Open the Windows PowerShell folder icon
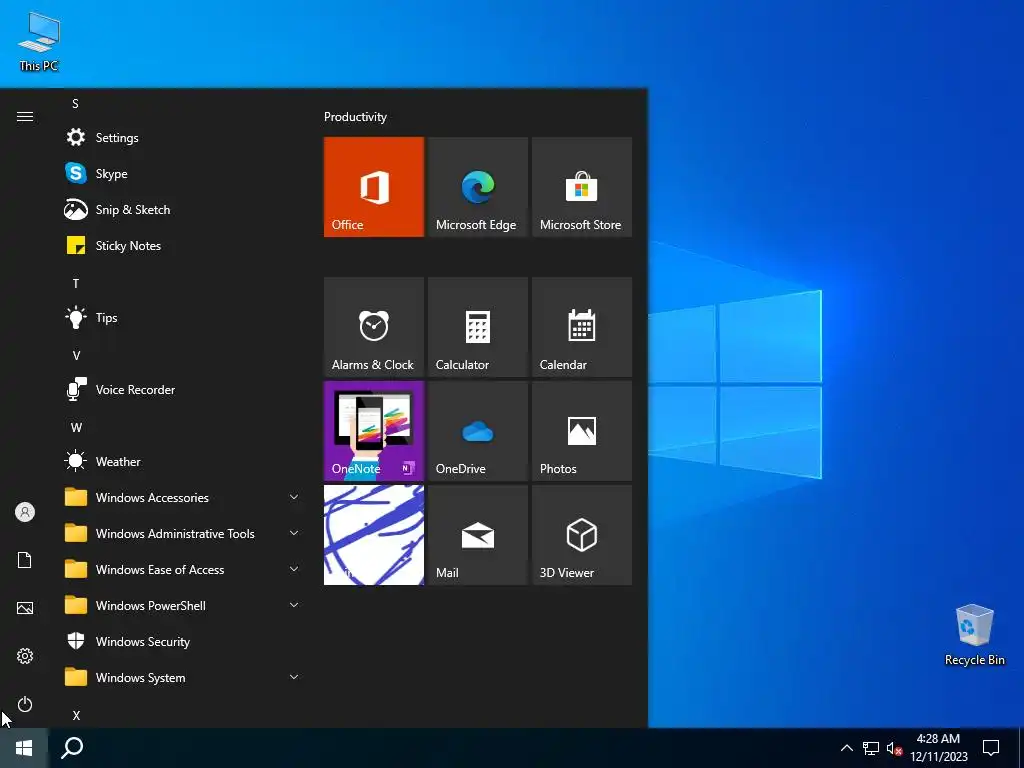 pos(76,605)
